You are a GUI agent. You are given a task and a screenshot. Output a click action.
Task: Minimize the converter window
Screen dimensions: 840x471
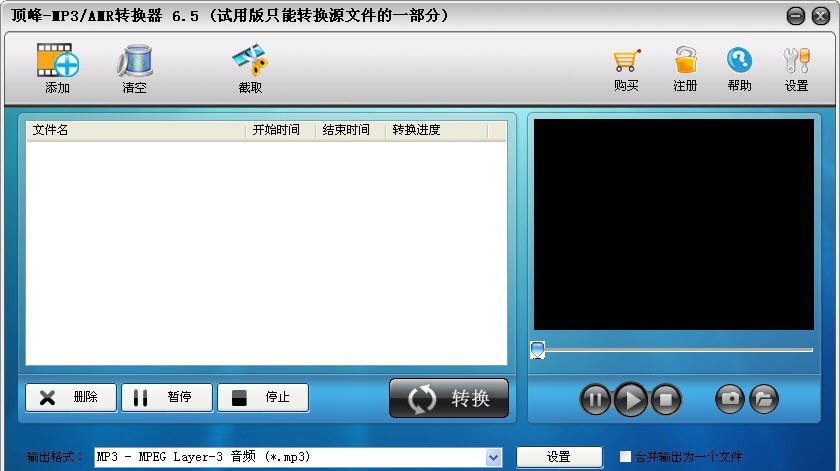(x=796, y=16)
